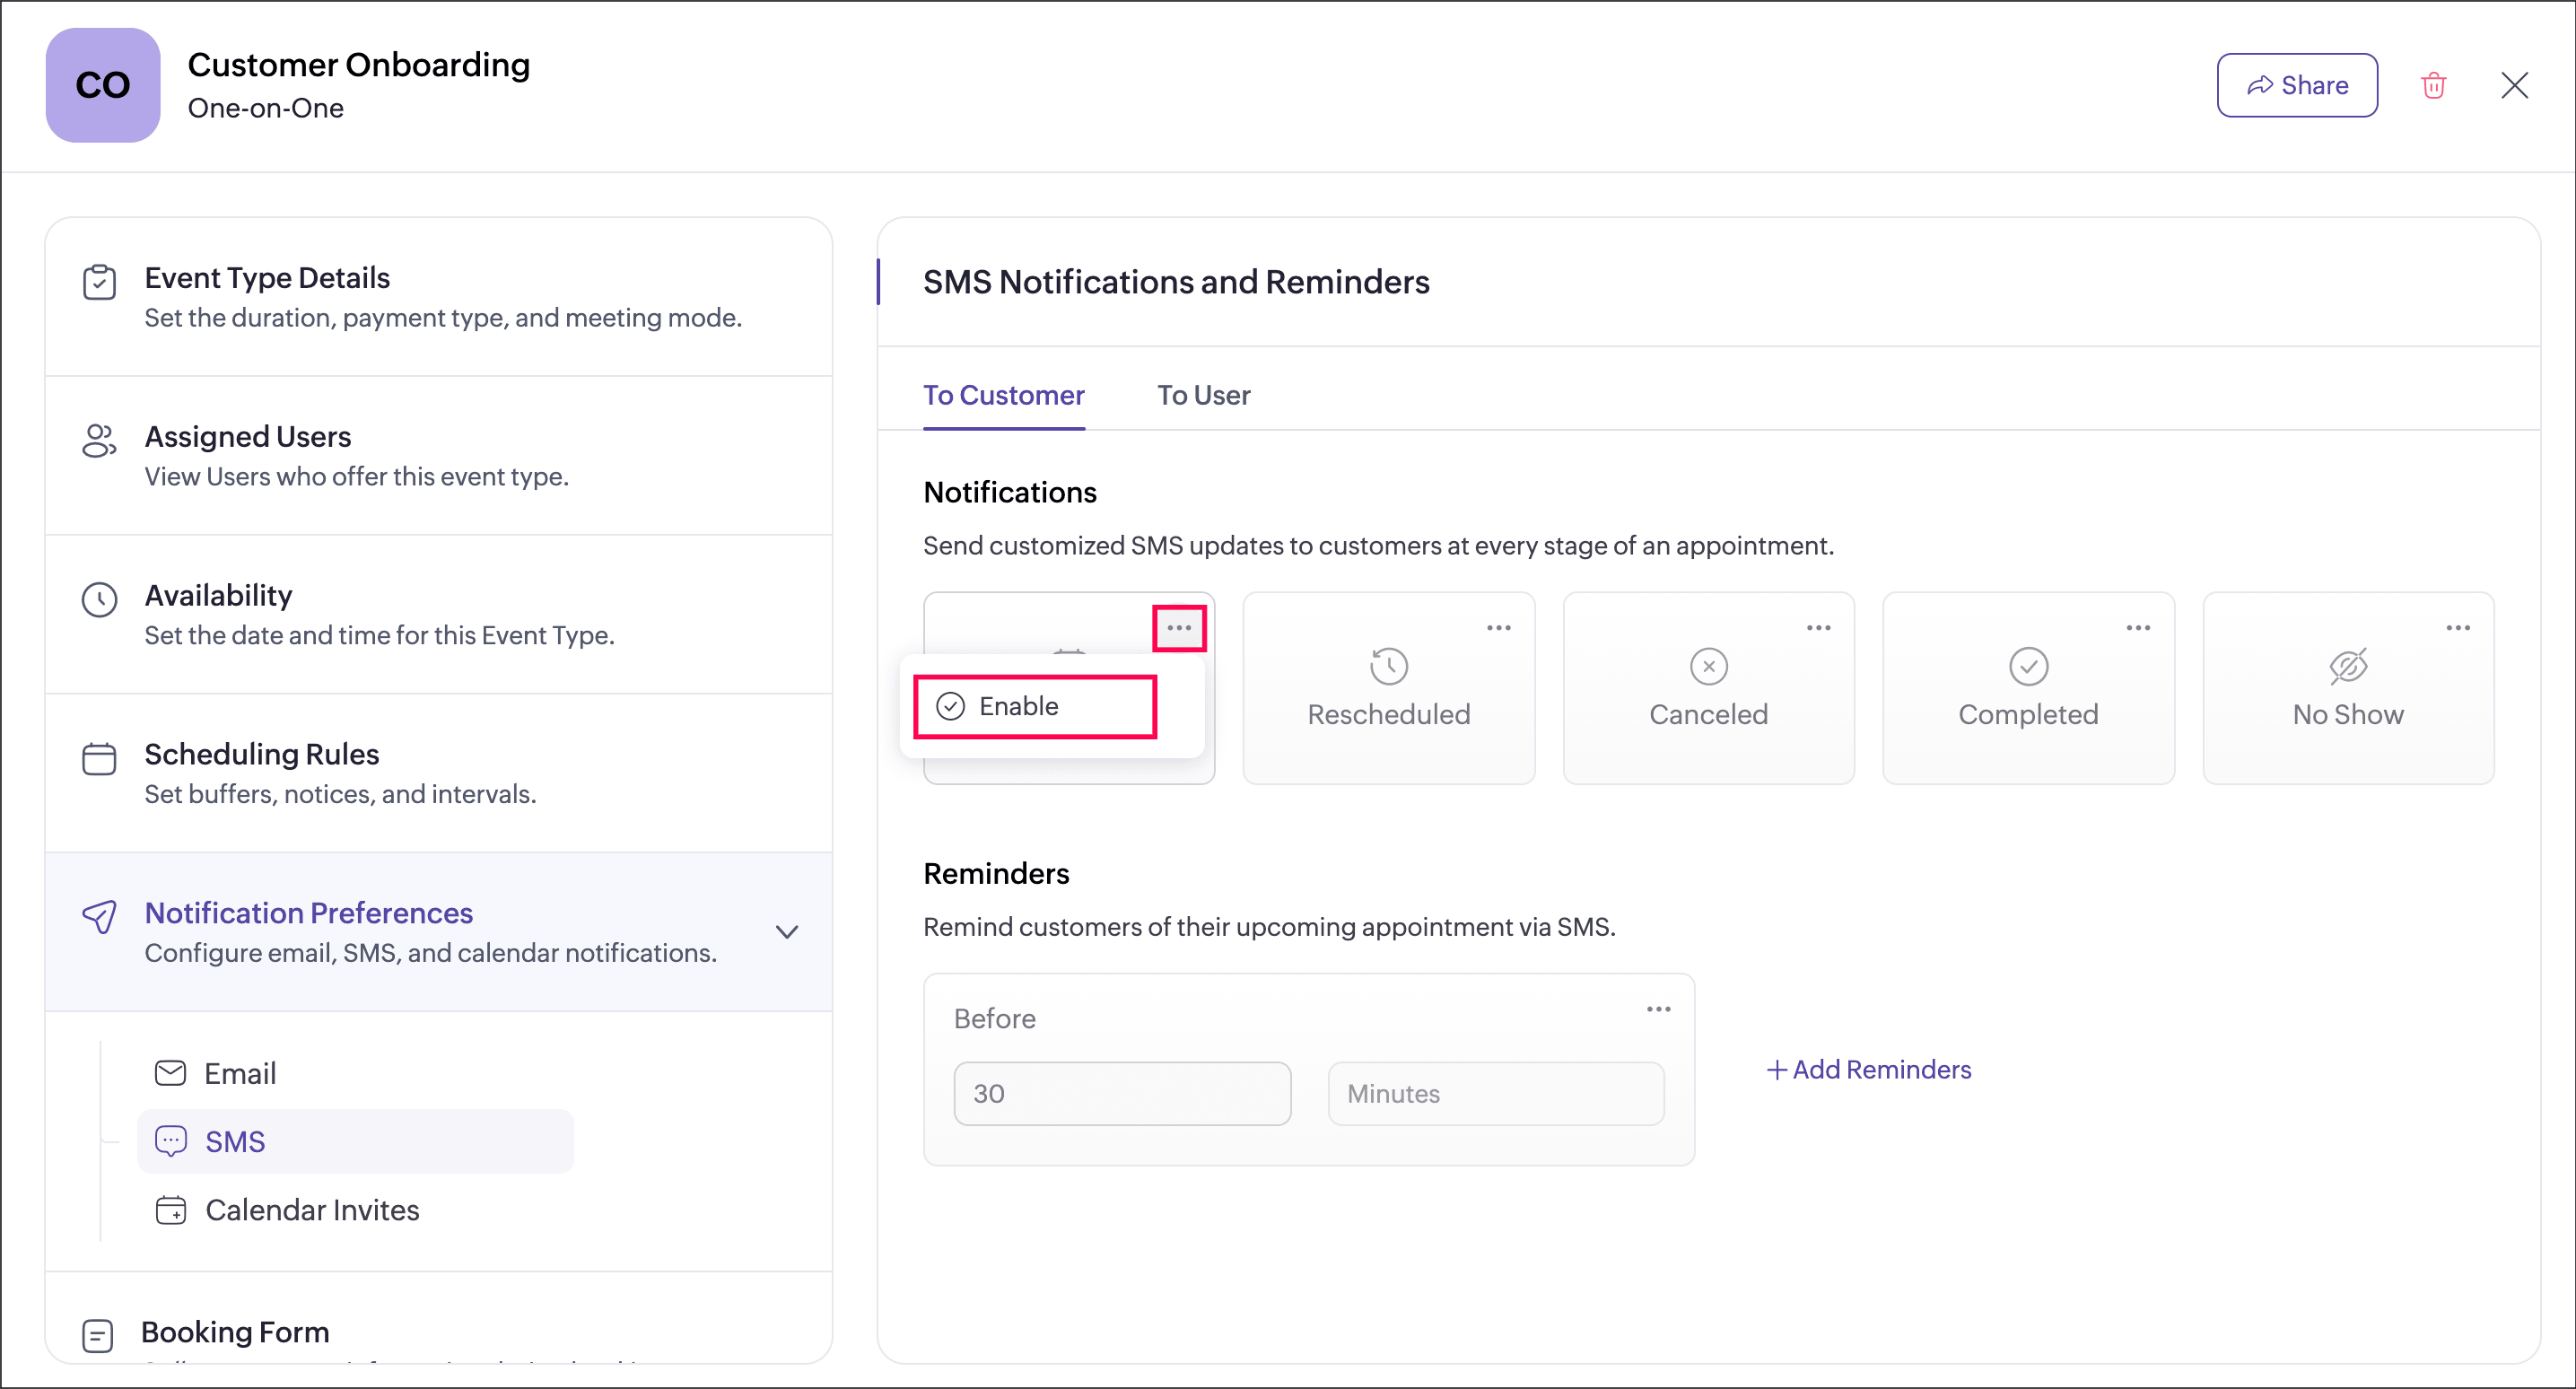The width and height of the screenshot is (2576, 1389).
Task: Click the Availability clock icon
Action: [x=99, y=600]
